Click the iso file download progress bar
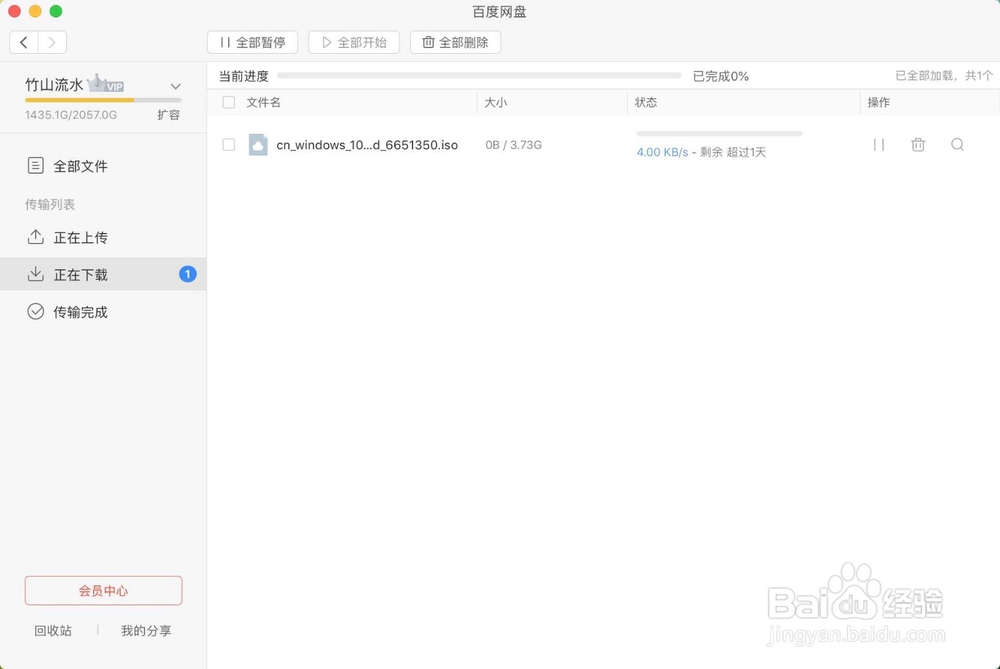Viewport: 1000px width, 669px height. click(x=719, y=134)
